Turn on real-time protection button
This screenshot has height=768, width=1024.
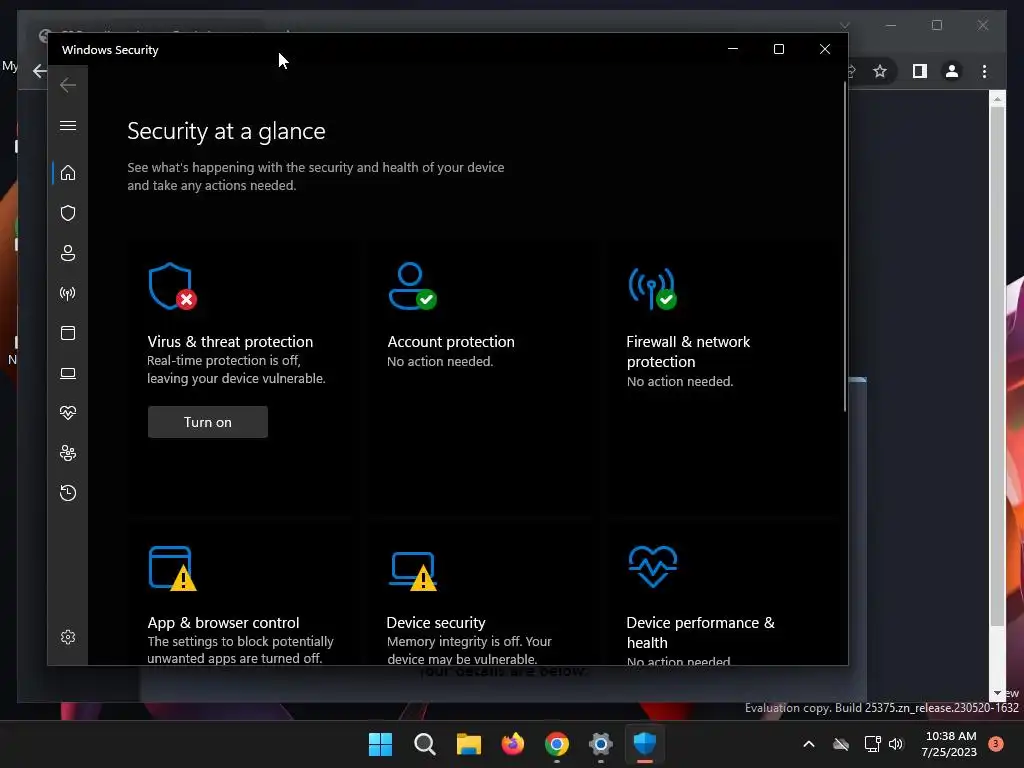click(208, 422)
